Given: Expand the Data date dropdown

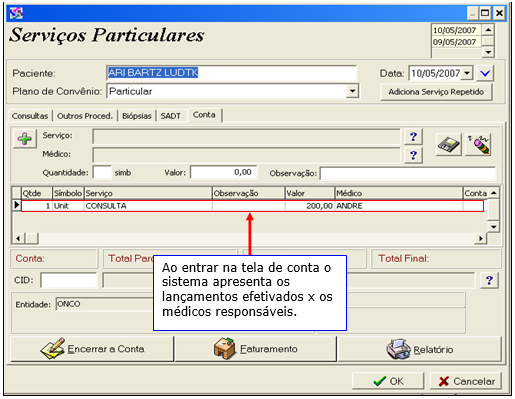Looking at the screenshot, I should coord(467,73).
